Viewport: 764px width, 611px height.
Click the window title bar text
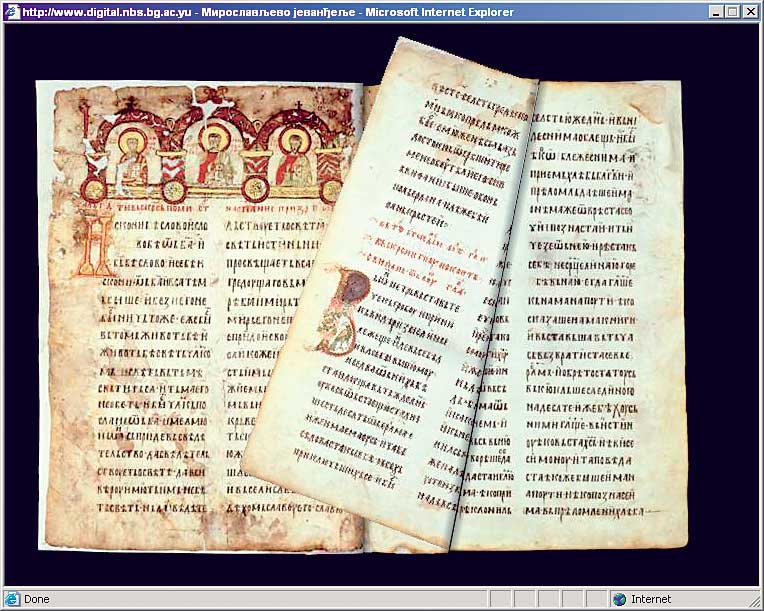coord(267,12)
